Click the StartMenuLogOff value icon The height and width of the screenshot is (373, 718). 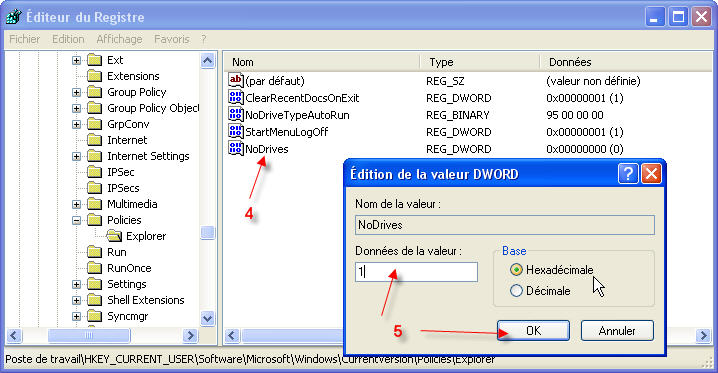coord(235,131)
